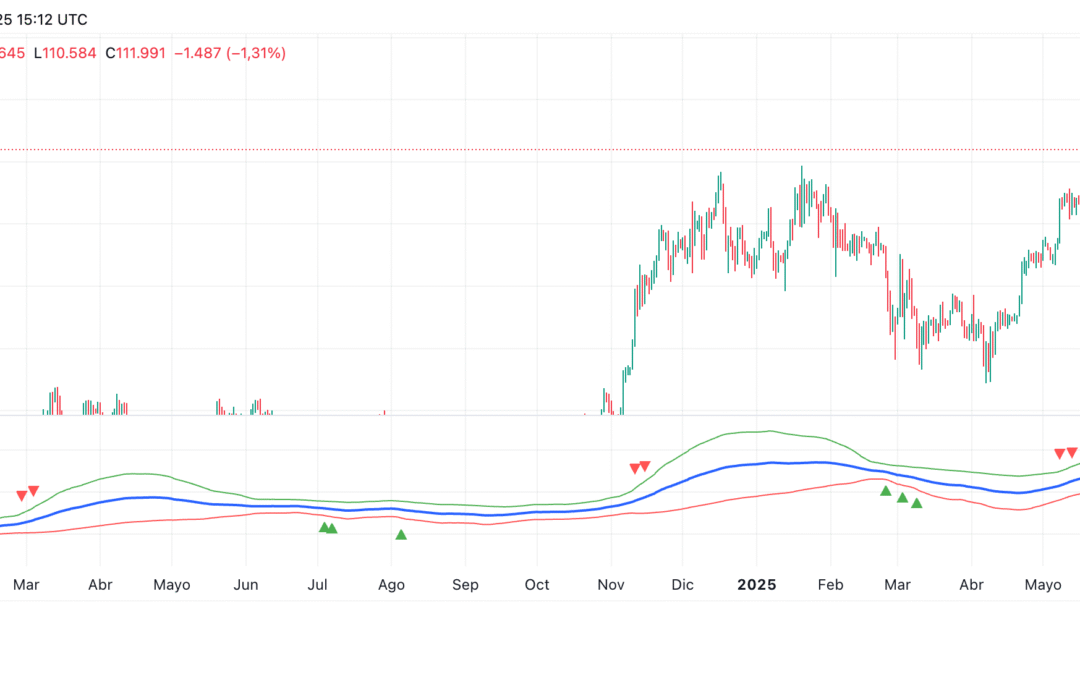Viewport: 1080px width, 675px height.
Task: Select the left red triangle above Nov
Action: point(634,469)
